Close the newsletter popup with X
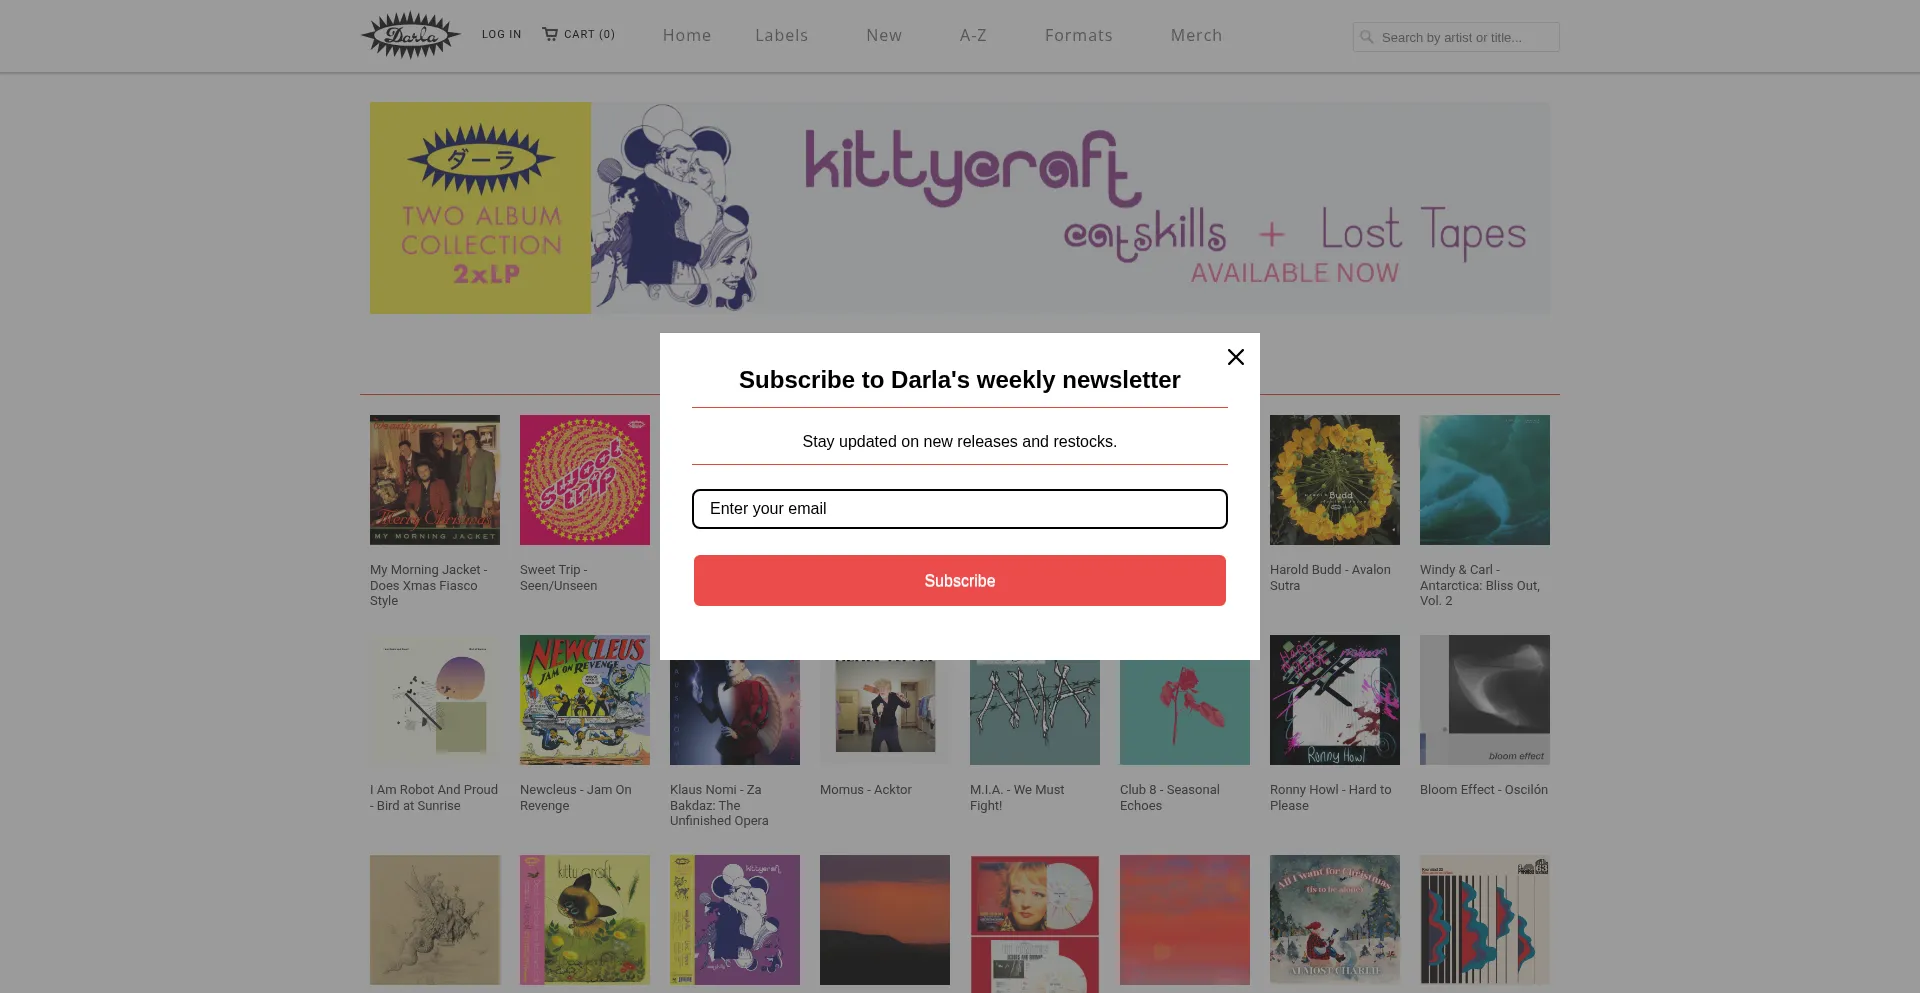The height and width of the screenshot is (993, 1920). pos(1236,357)
